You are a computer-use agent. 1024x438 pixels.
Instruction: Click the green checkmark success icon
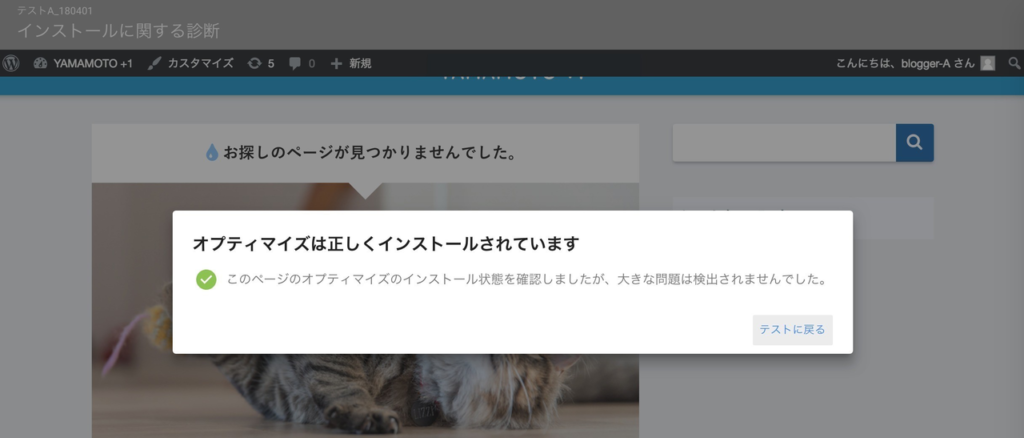pos(206,279)
